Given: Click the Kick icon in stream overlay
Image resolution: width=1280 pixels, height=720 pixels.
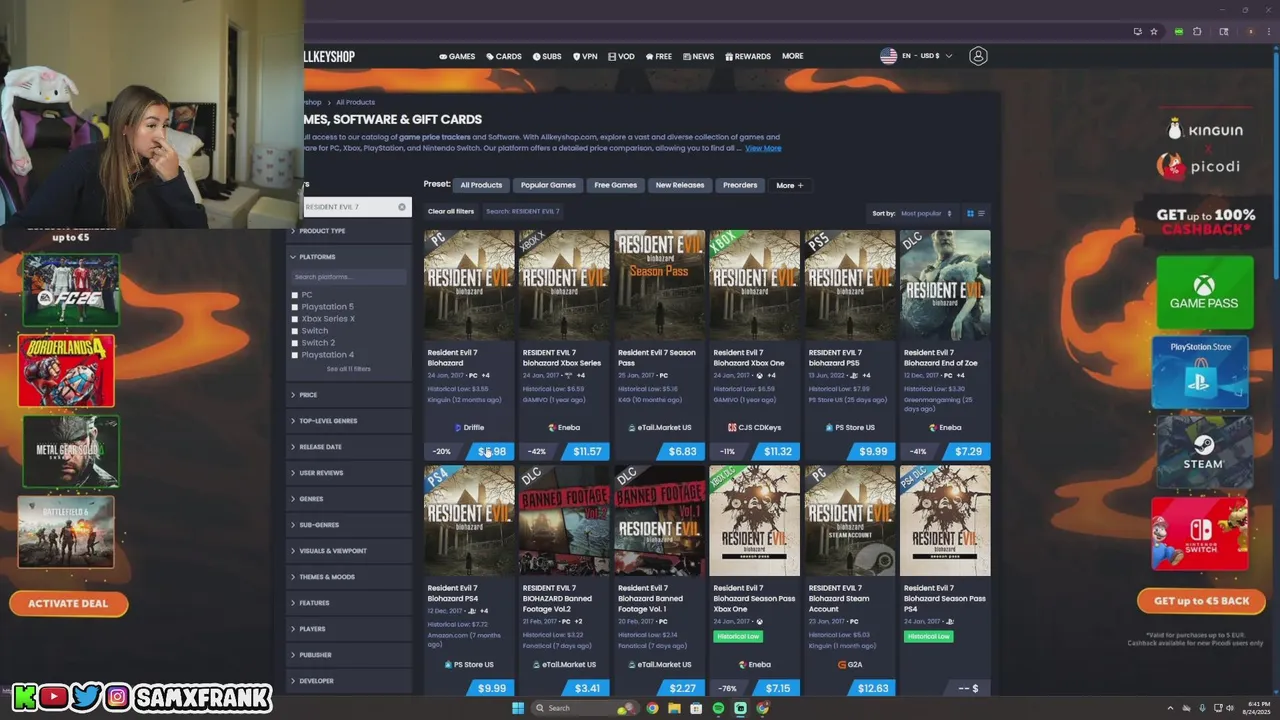Looking at the screenshot, I should 24,697.
